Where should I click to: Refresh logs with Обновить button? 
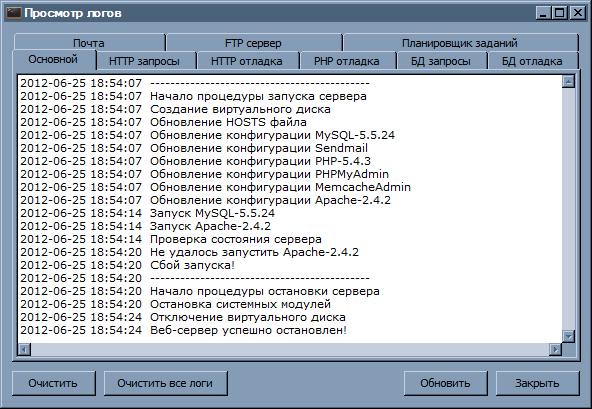pos(446,383)
